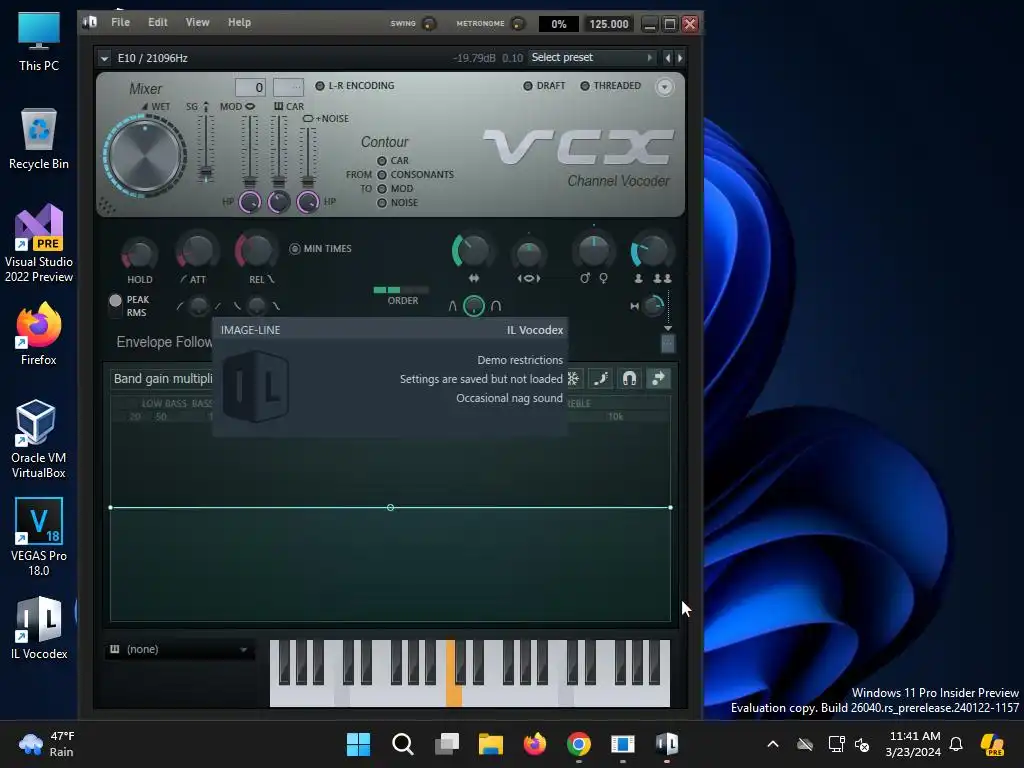Turn the CAR filter knob under CAR fader
1024x768 pixels.
click(x=279, y=202)
